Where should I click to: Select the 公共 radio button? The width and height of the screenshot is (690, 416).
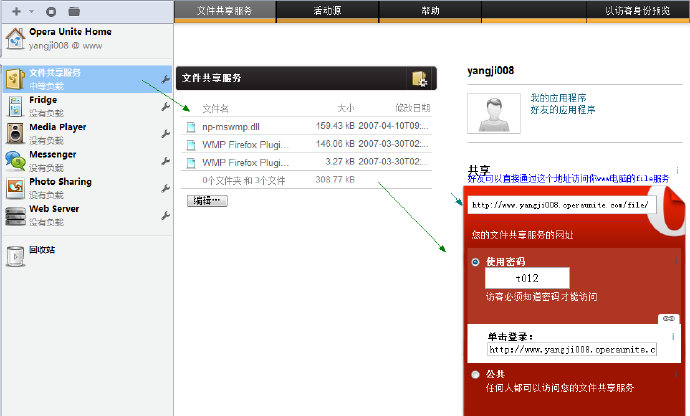tap(475, 375)
